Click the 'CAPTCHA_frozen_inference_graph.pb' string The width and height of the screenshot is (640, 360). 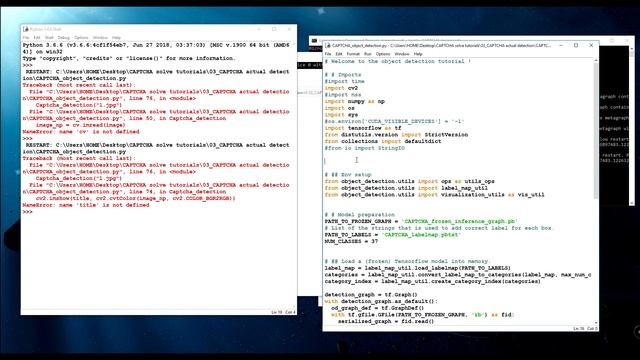(x=460, y=221)
